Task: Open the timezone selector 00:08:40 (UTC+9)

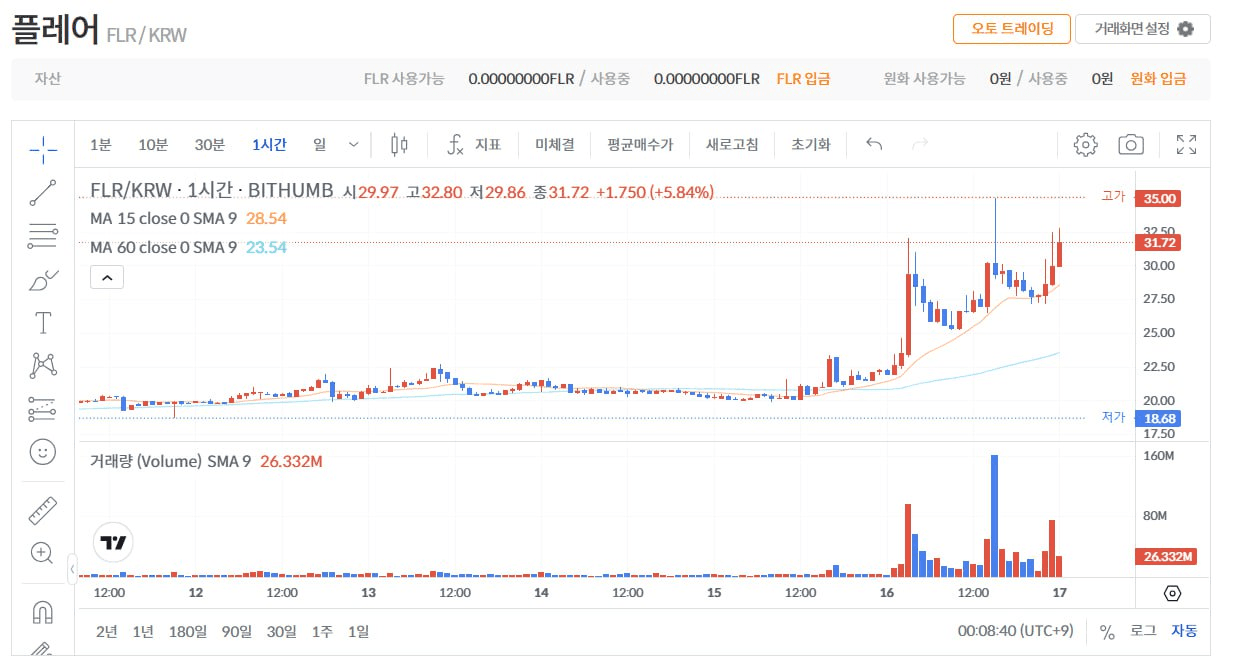Action: [x=1016, y=631]
